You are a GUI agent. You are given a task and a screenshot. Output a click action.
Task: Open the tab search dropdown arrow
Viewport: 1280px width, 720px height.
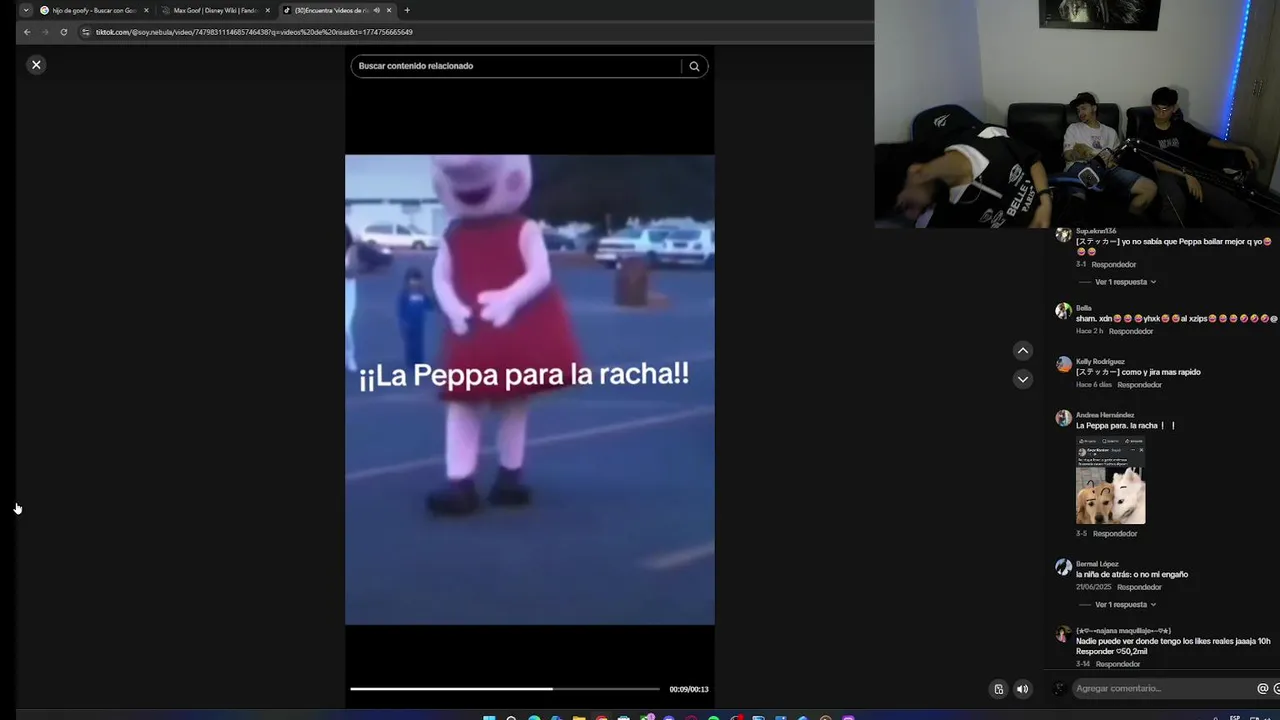tap(26, 10)
